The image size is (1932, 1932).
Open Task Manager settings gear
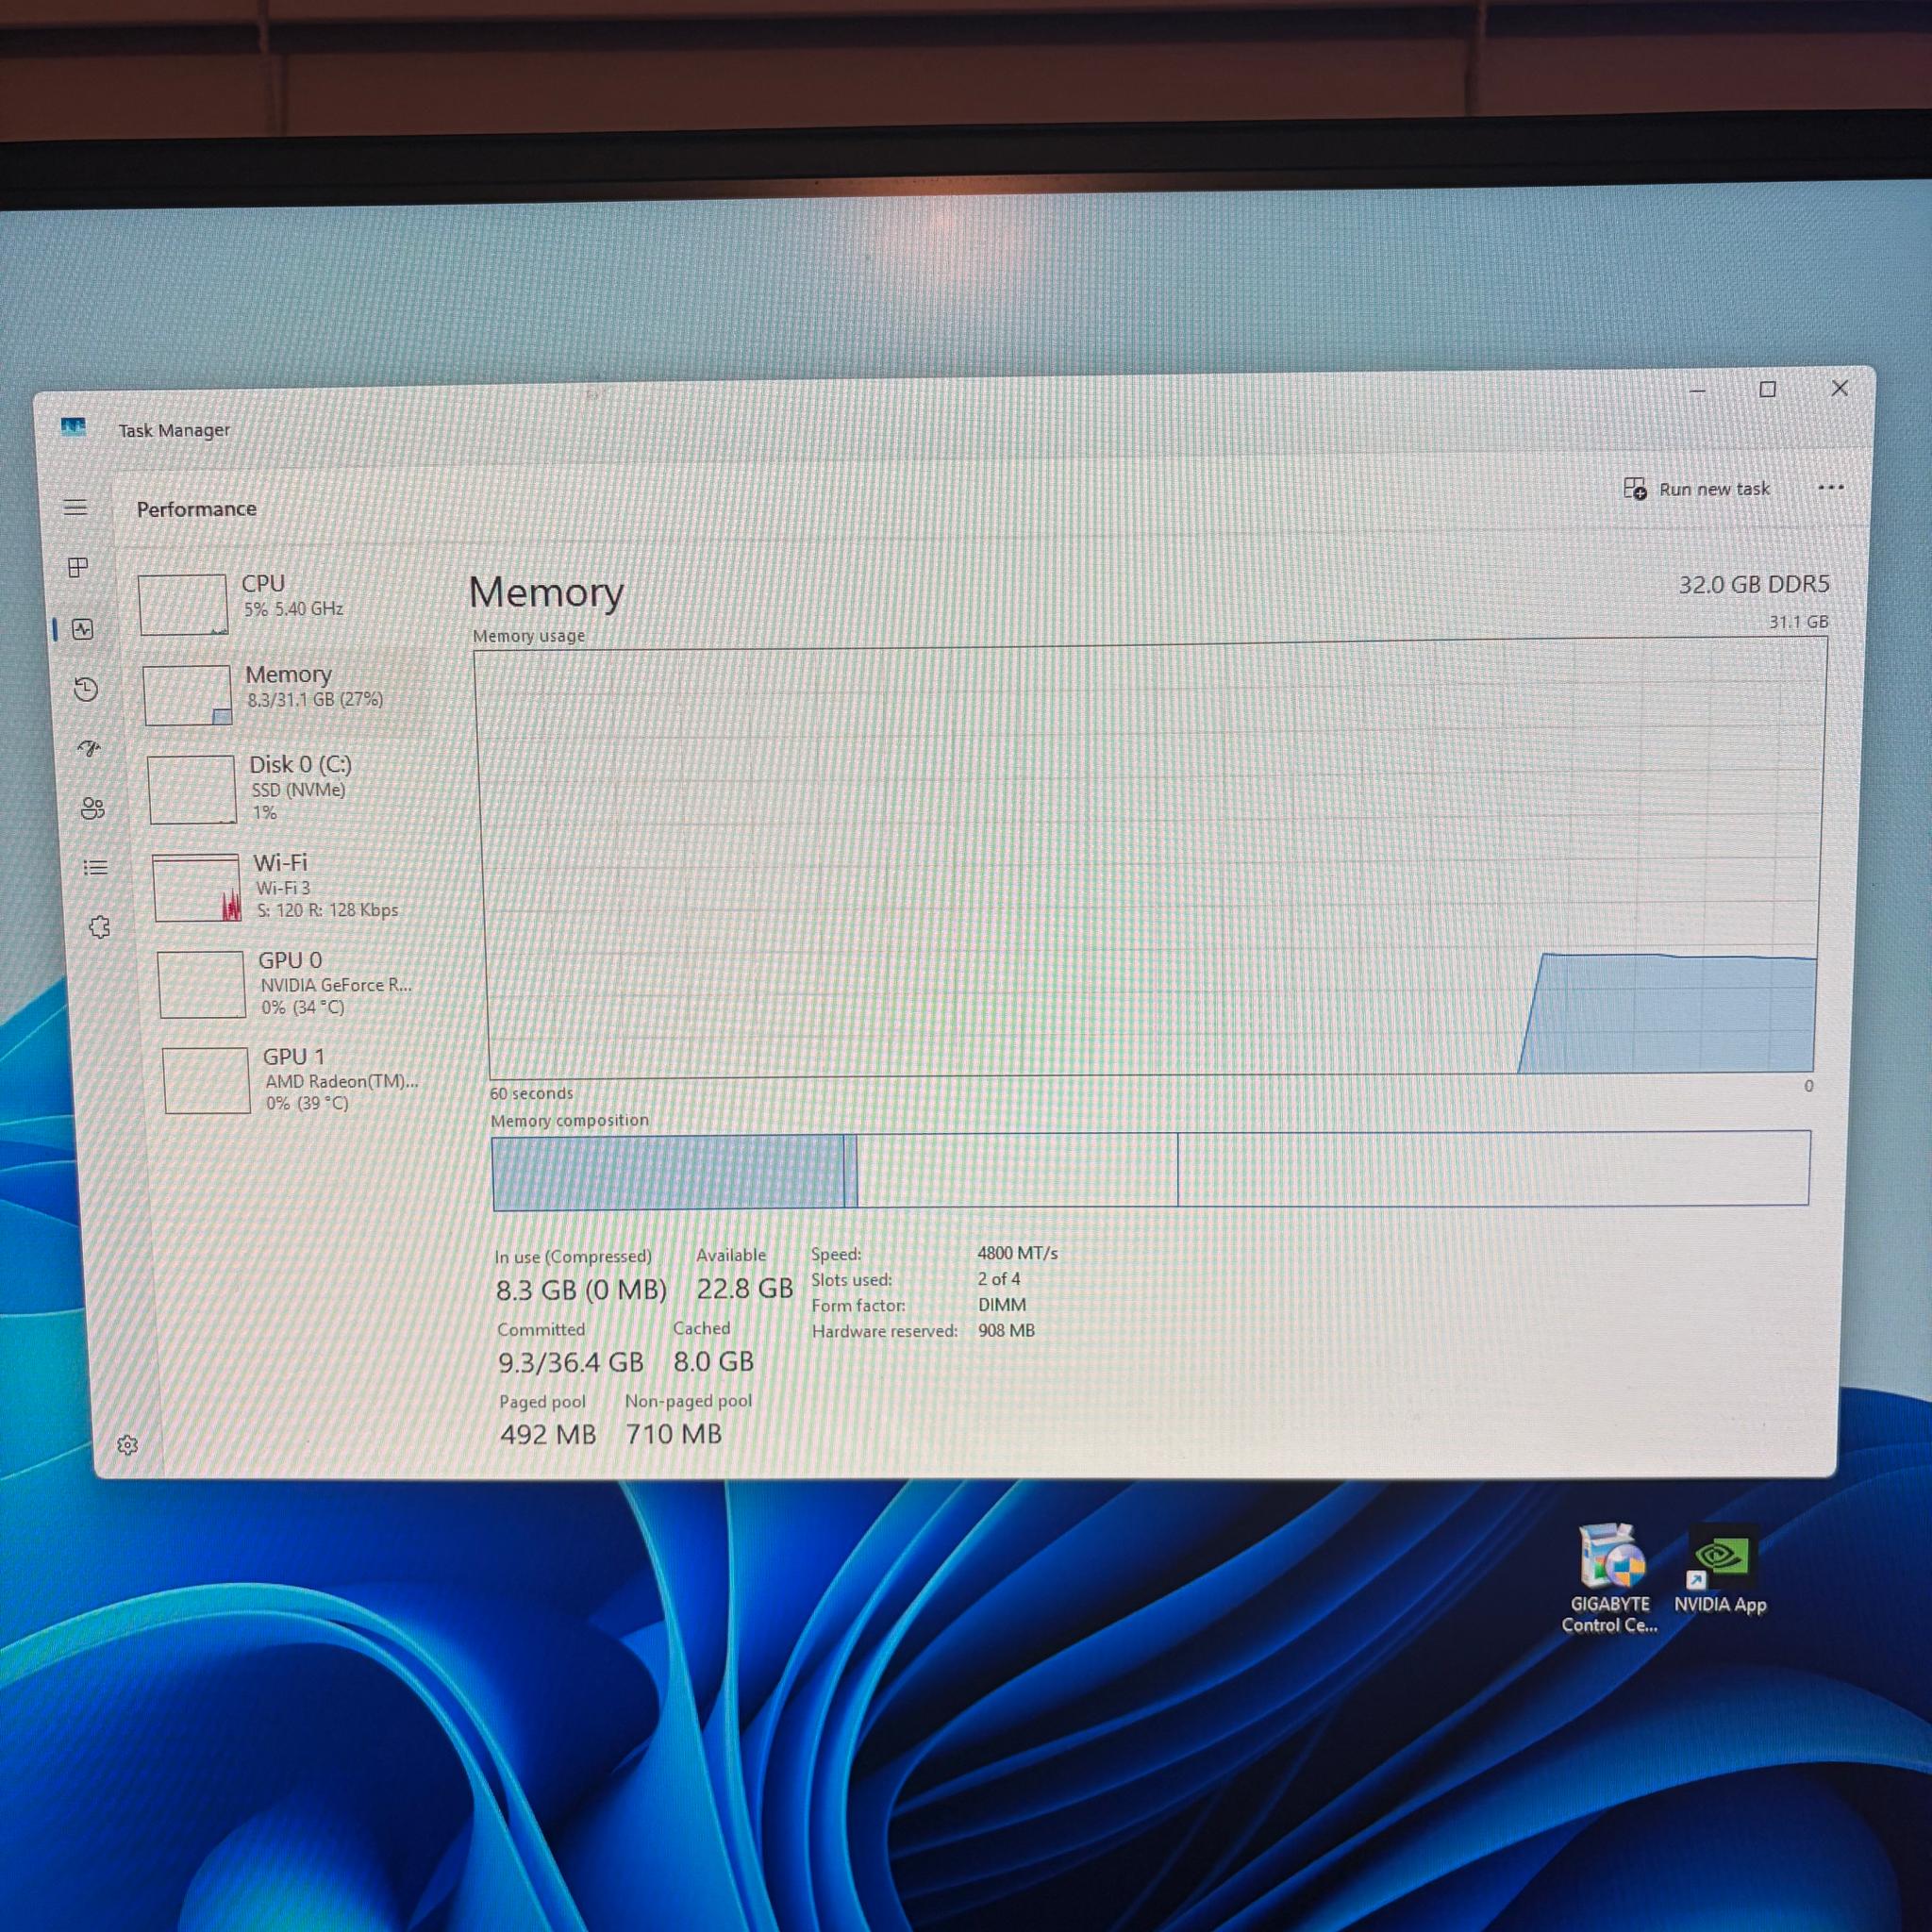click(127, 1445)
